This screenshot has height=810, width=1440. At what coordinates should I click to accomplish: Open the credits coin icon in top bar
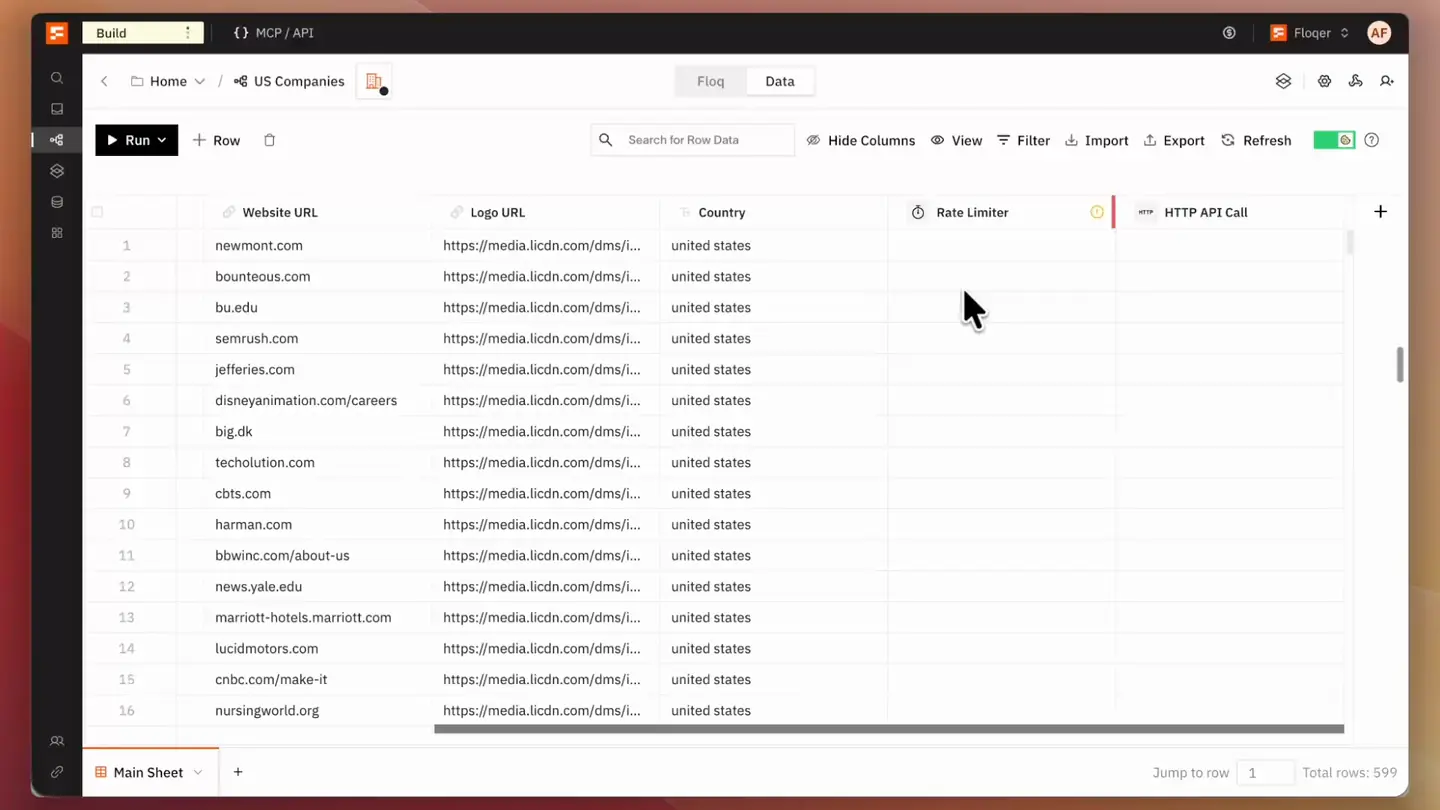(x=1229, y=33)
